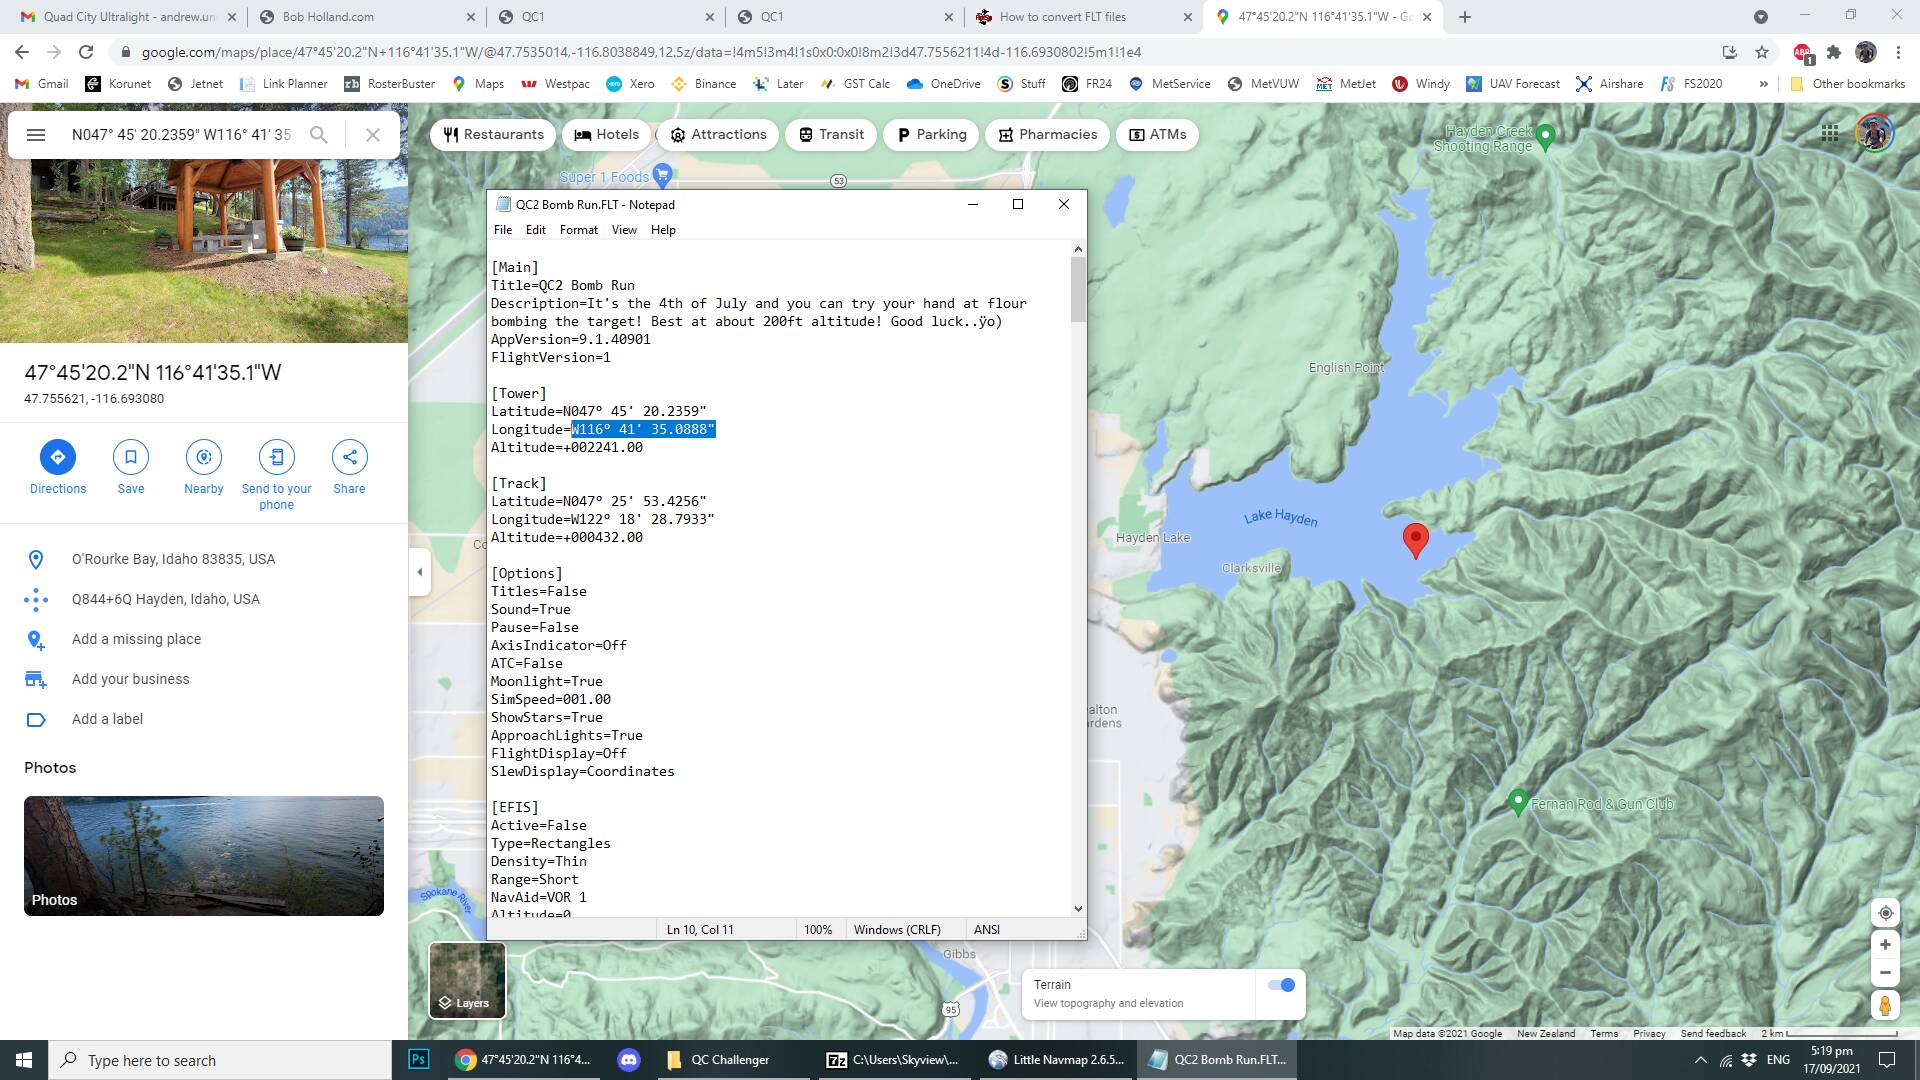
Task: Filter map by Pharmacies
Action: (x=1047, y=135)
